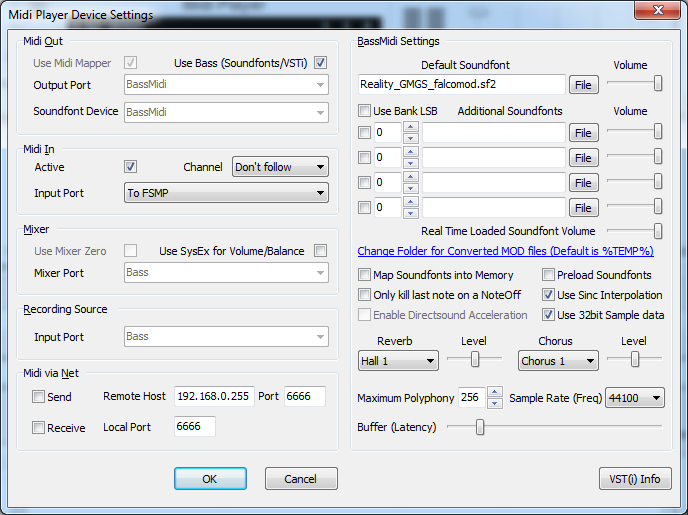Uncheck Use 32bit Sample data

click(548, 315)
